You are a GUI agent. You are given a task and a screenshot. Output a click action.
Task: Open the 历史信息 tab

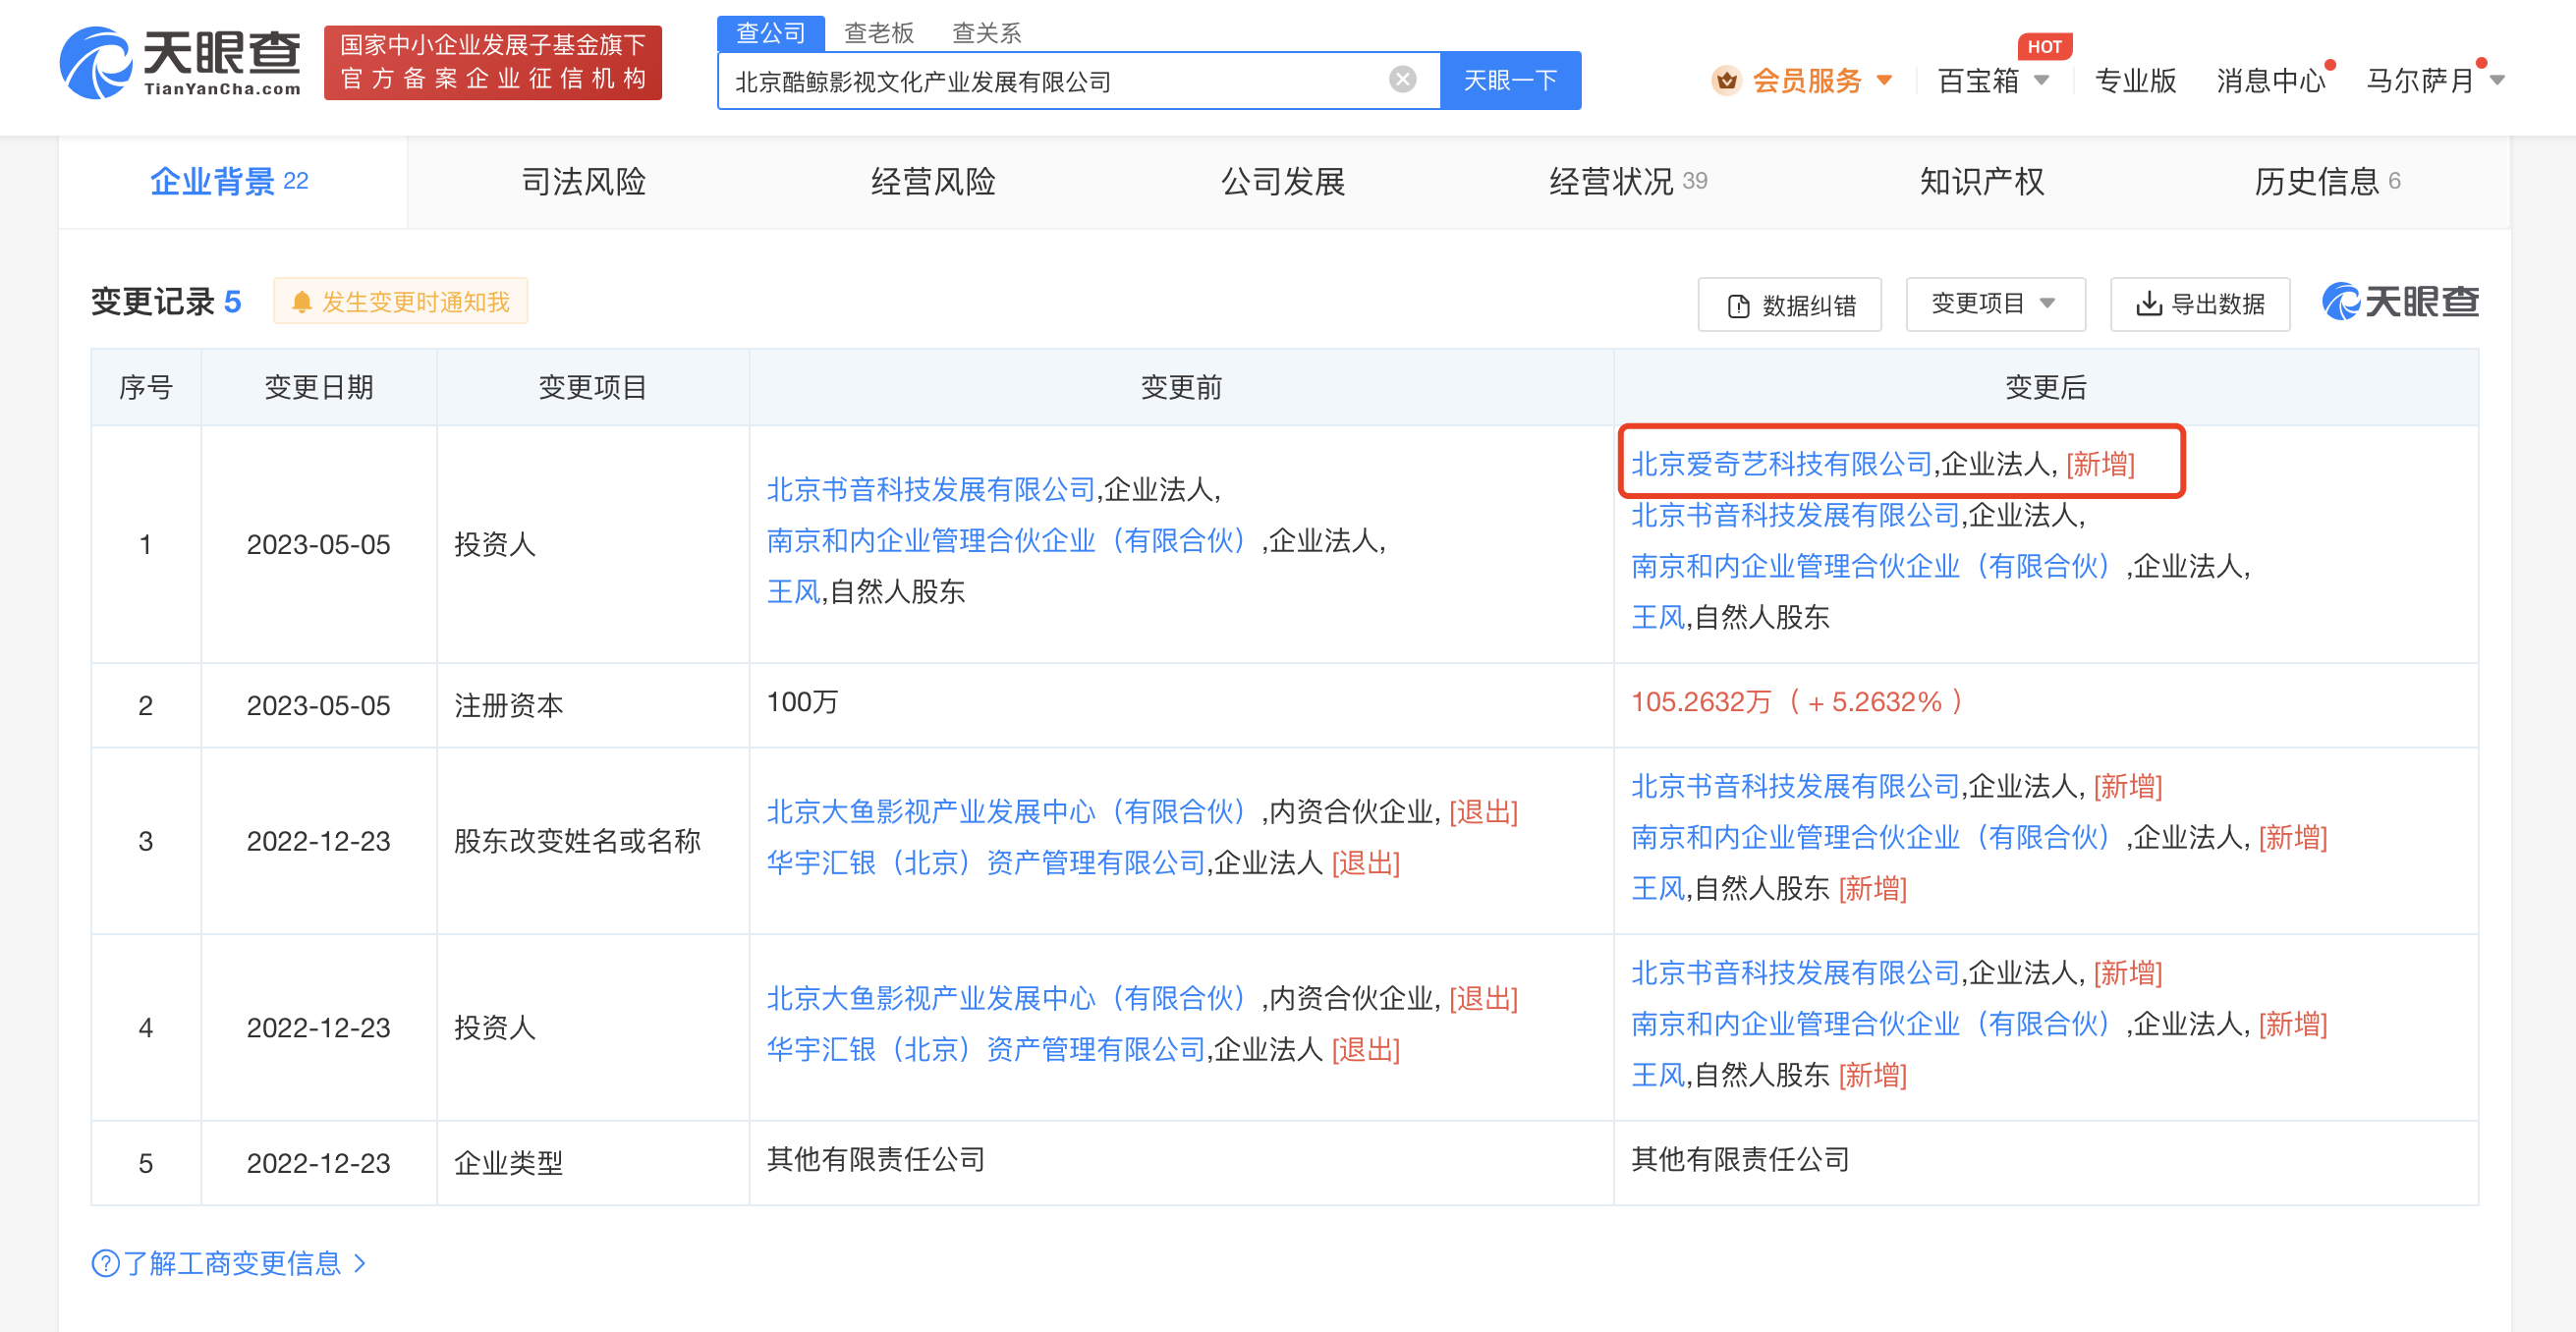[2326, 181]
